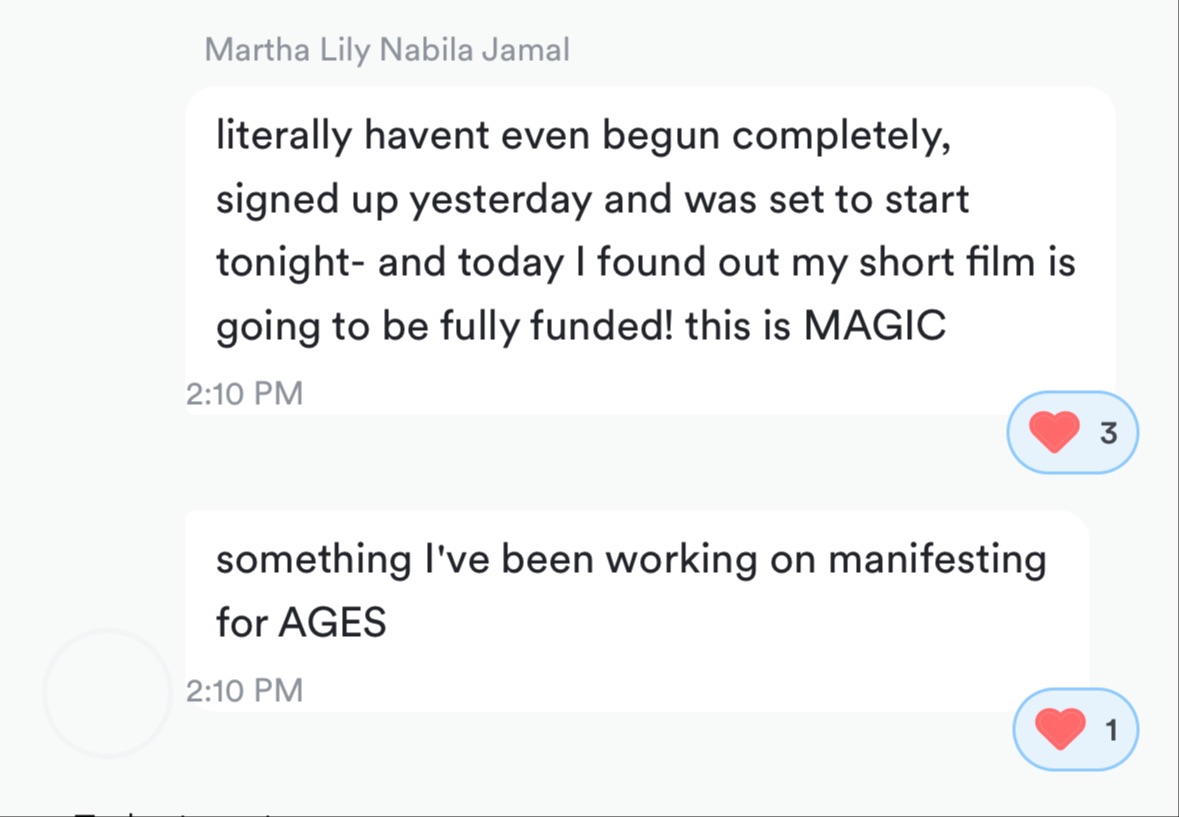This screenshot has width=1179, height=817.
Task: Click the text "literally havent even begun completely,"
Action: tap(583, 135)
